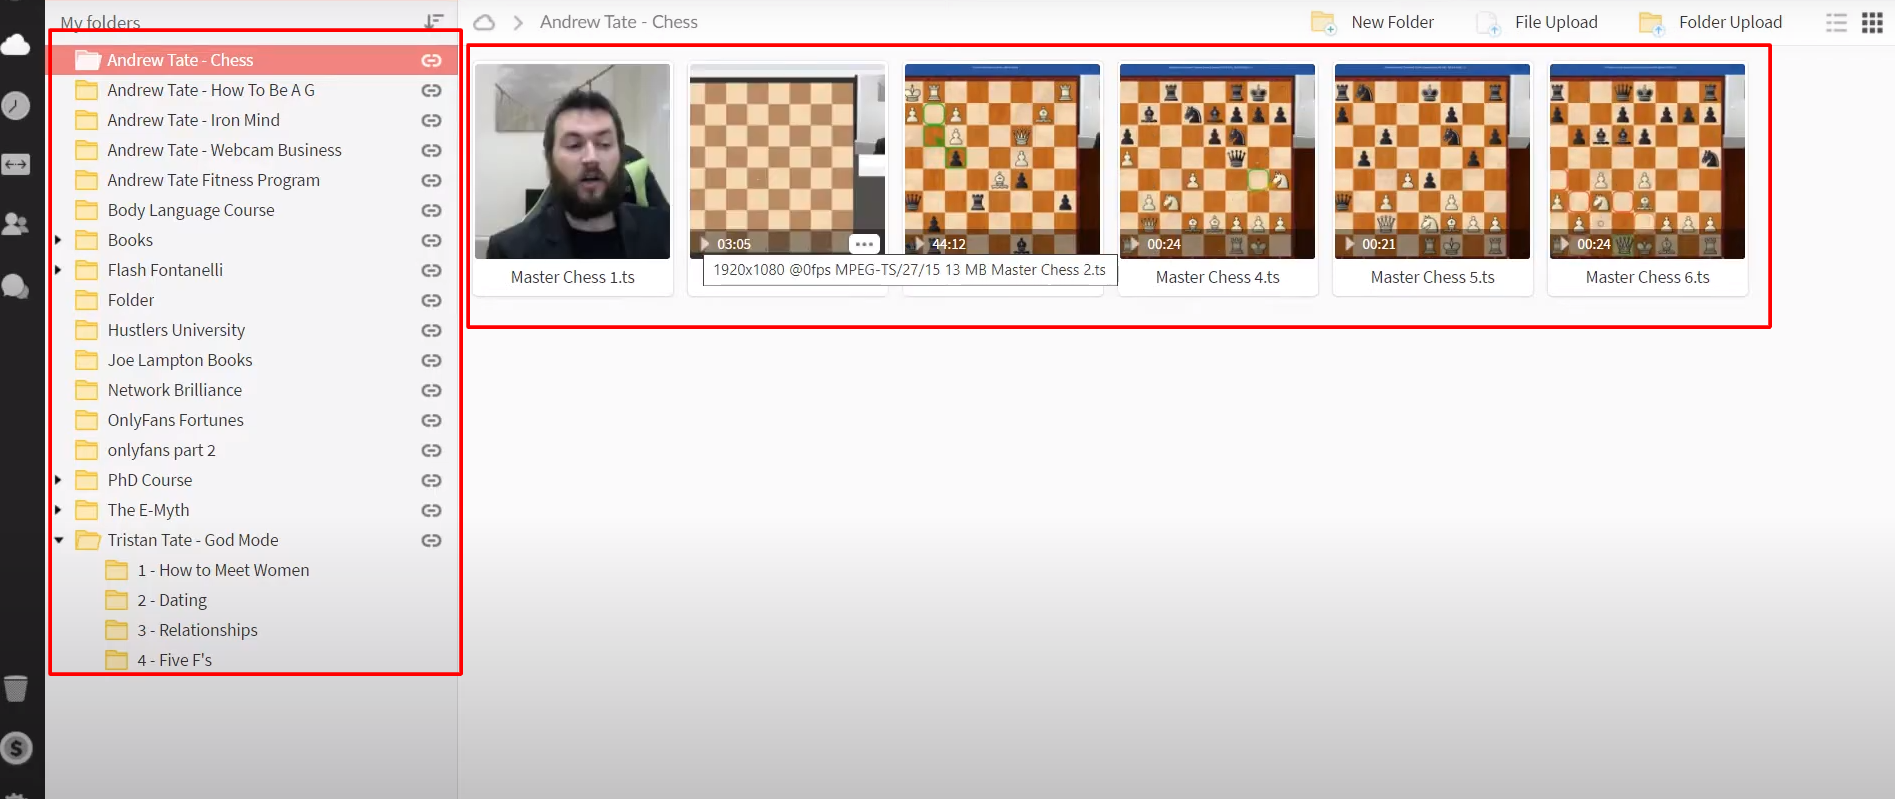Click link icon for Books folder

(x=431, y=240)
